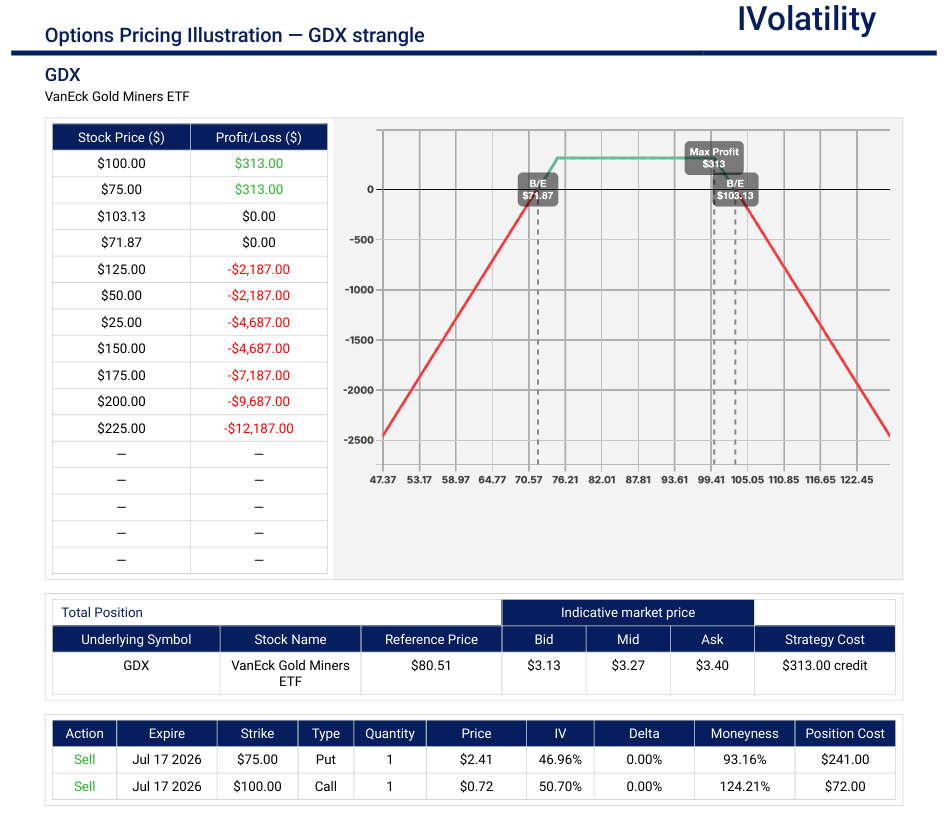Click the -$12,187.00 loss value
The height and width of the screenshot is (813, 948).
(x=259, y=429)
